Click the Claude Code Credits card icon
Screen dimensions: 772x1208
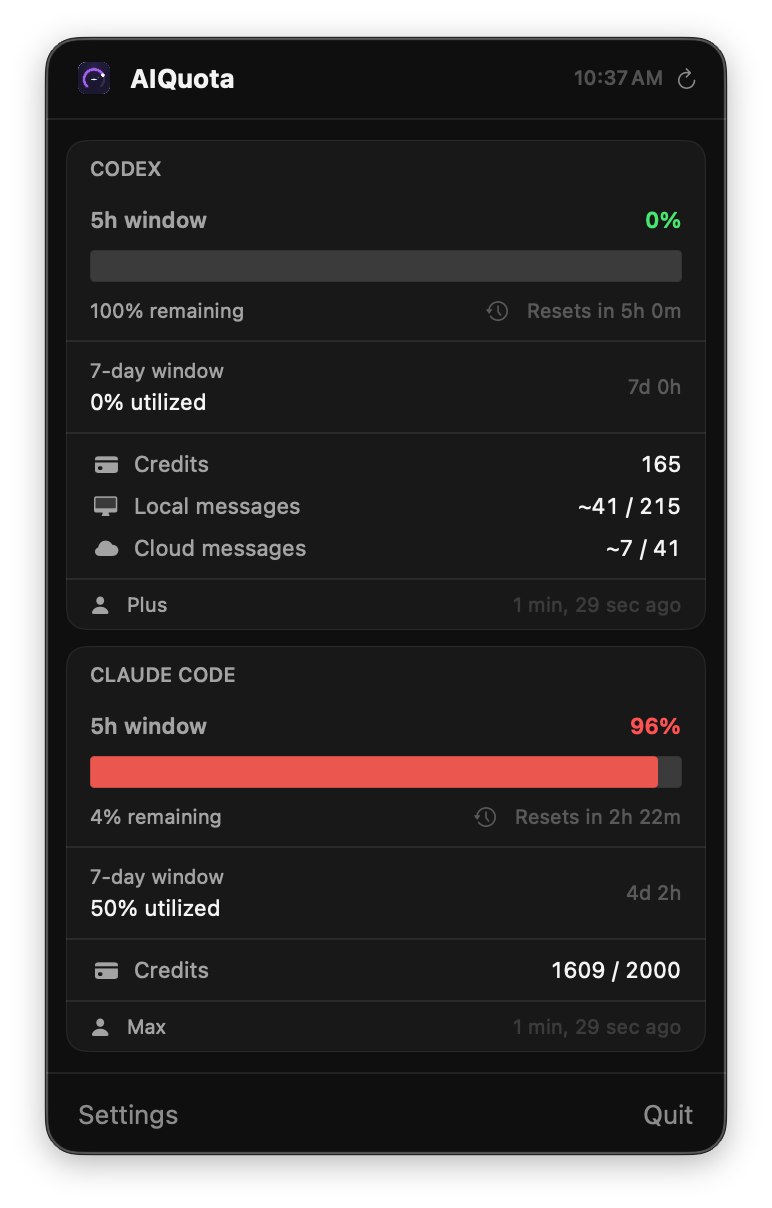pos(106,970)
